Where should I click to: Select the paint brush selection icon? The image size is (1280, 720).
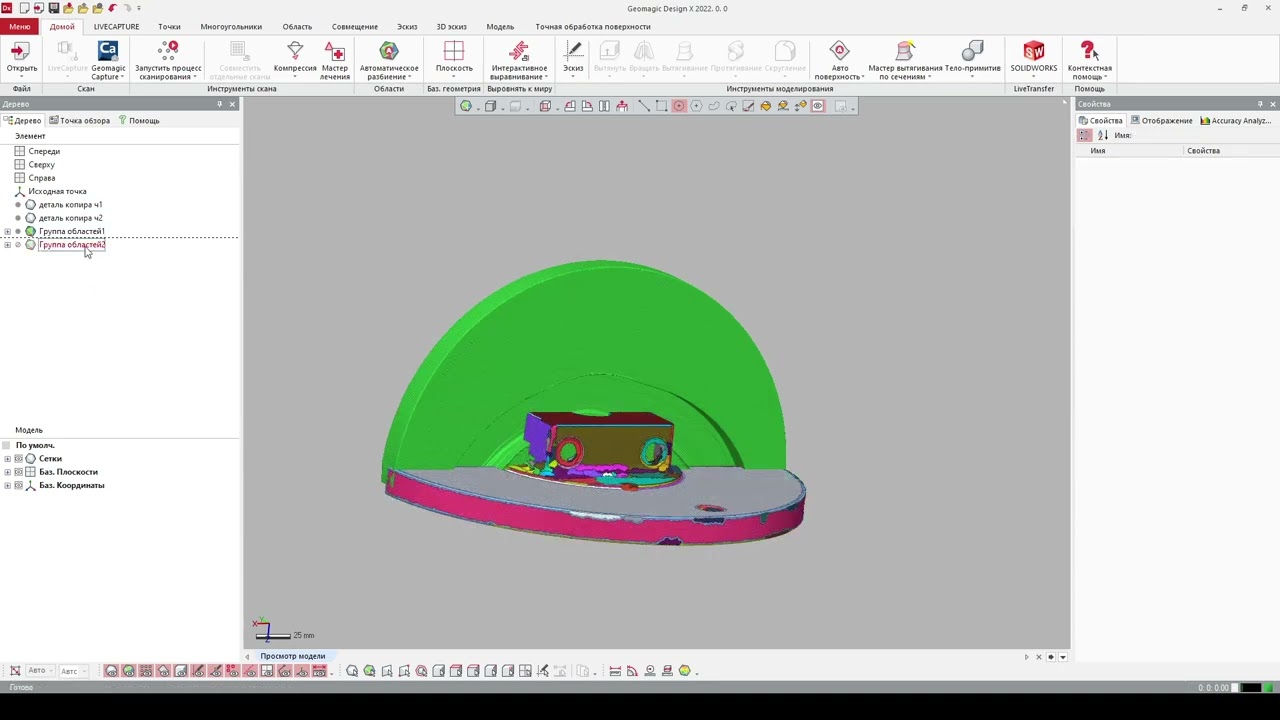pos(748,106)
